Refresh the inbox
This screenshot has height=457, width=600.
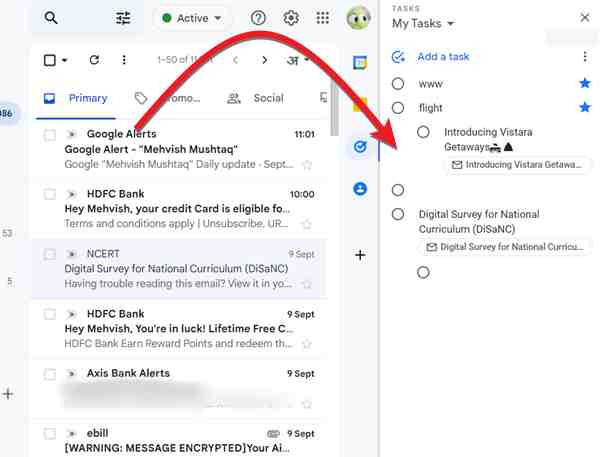click(x=94, y=60)
